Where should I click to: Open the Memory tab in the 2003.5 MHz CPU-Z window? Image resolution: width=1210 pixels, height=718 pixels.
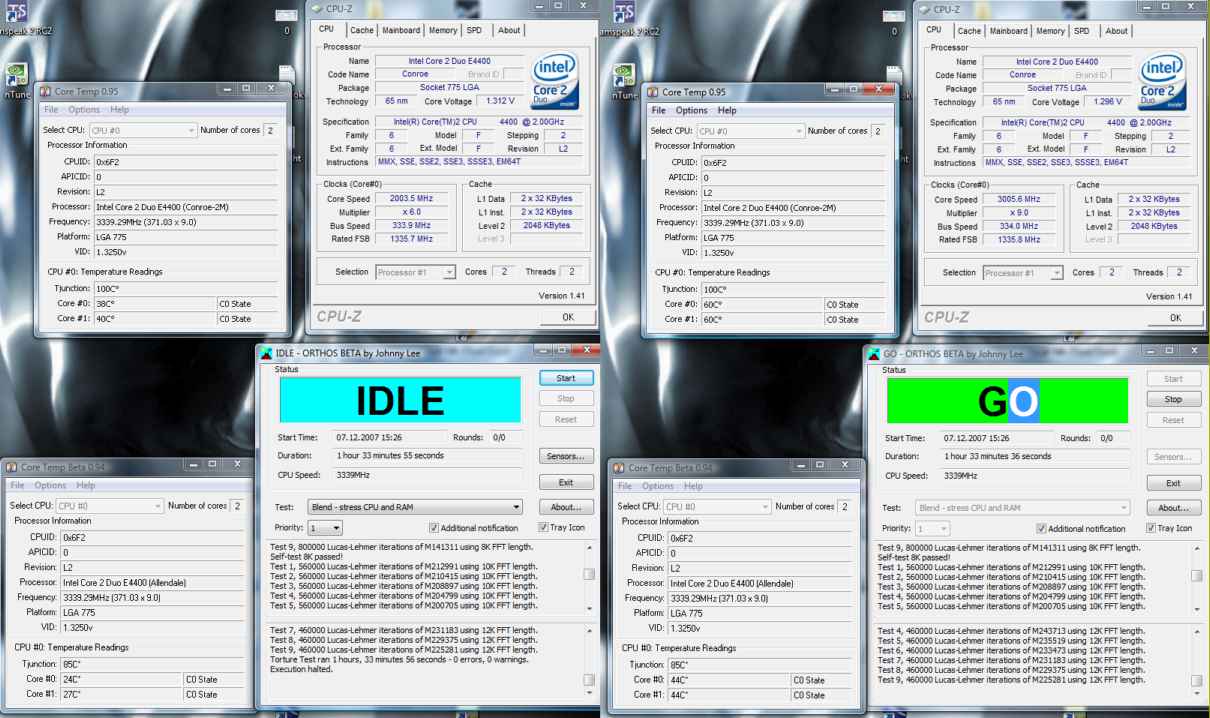(443, 30)
